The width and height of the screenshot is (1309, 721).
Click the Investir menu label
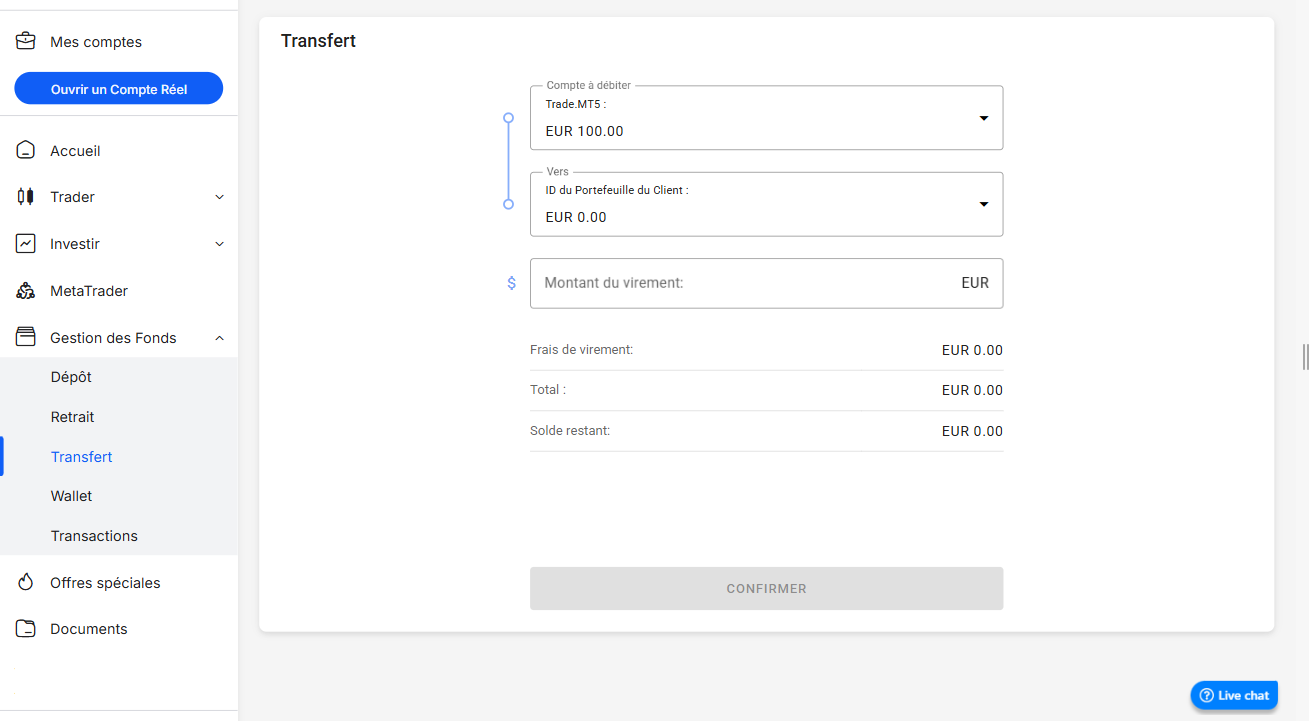[x=75, y=244]
